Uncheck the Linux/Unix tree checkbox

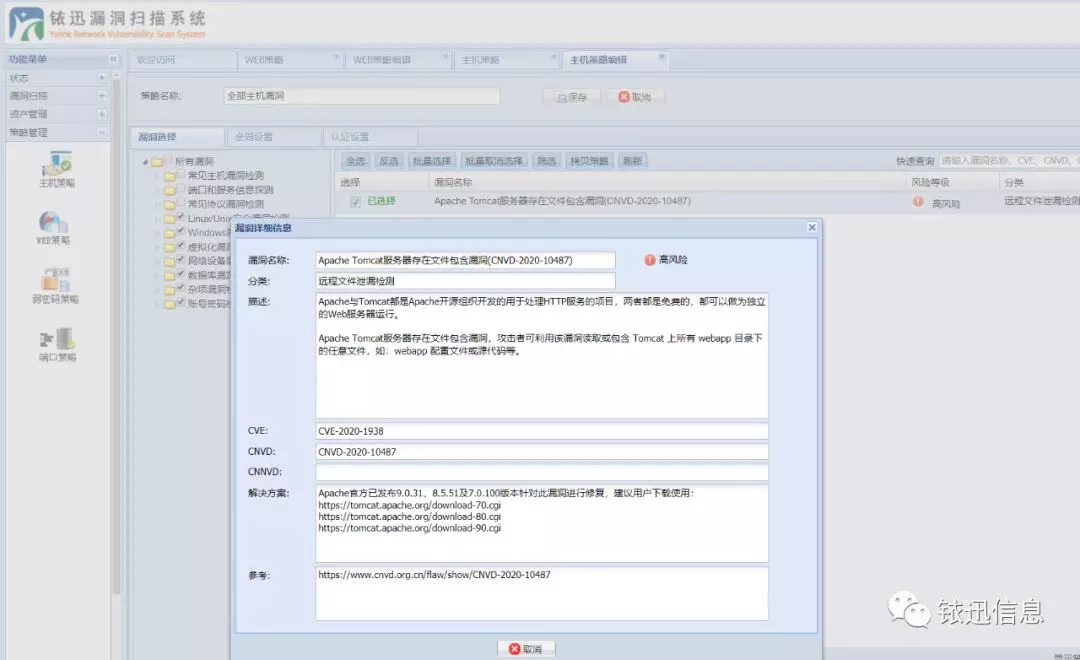[181, 217]
